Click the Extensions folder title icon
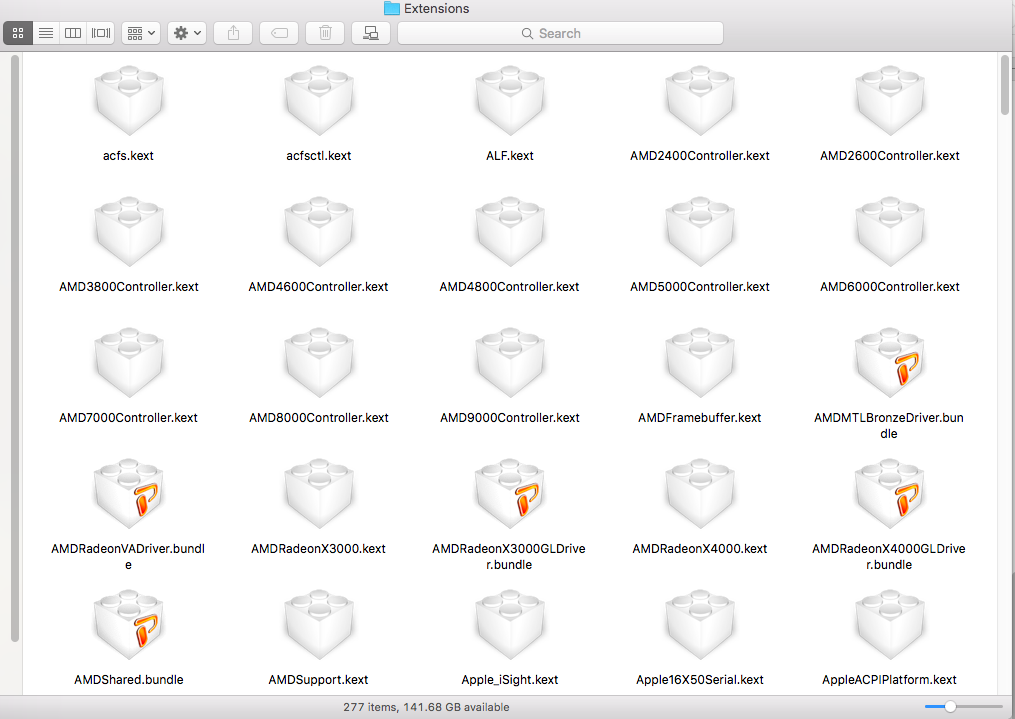 (392, 8)
